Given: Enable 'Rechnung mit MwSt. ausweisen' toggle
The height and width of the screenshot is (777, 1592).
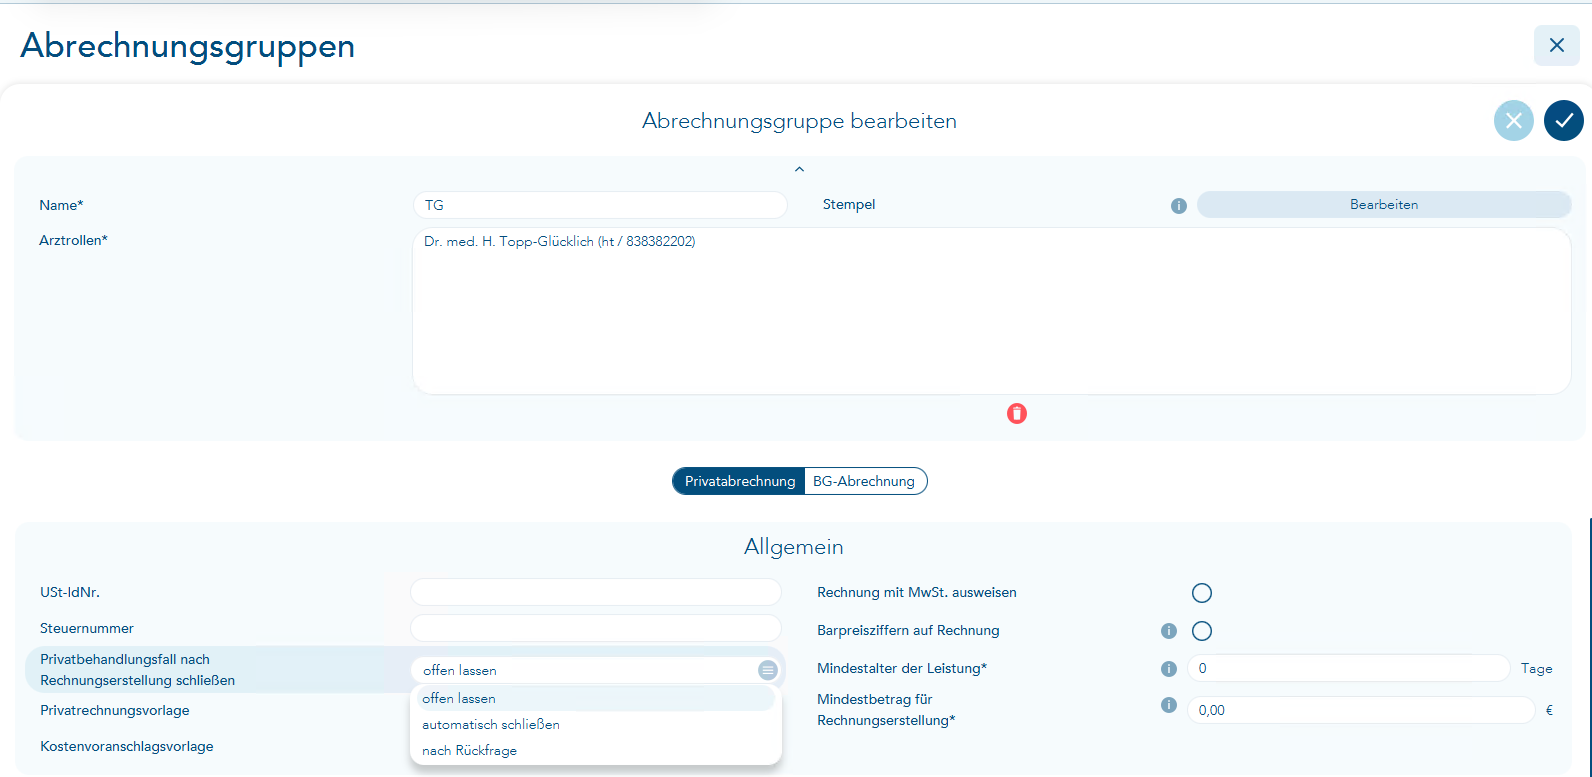Looking at the screenshot, I should (x=1202, y=593).
